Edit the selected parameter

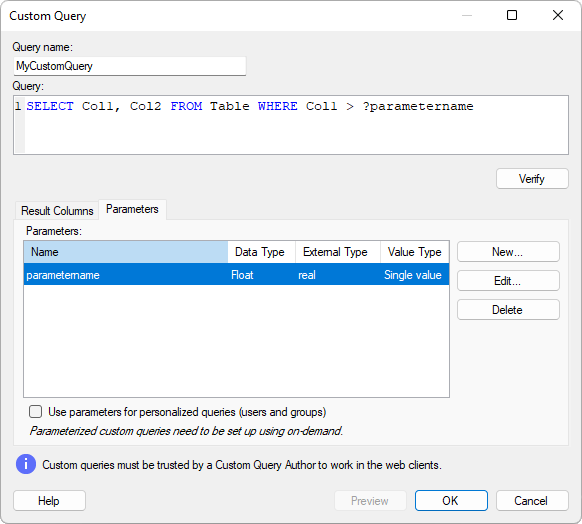[508, 281]
